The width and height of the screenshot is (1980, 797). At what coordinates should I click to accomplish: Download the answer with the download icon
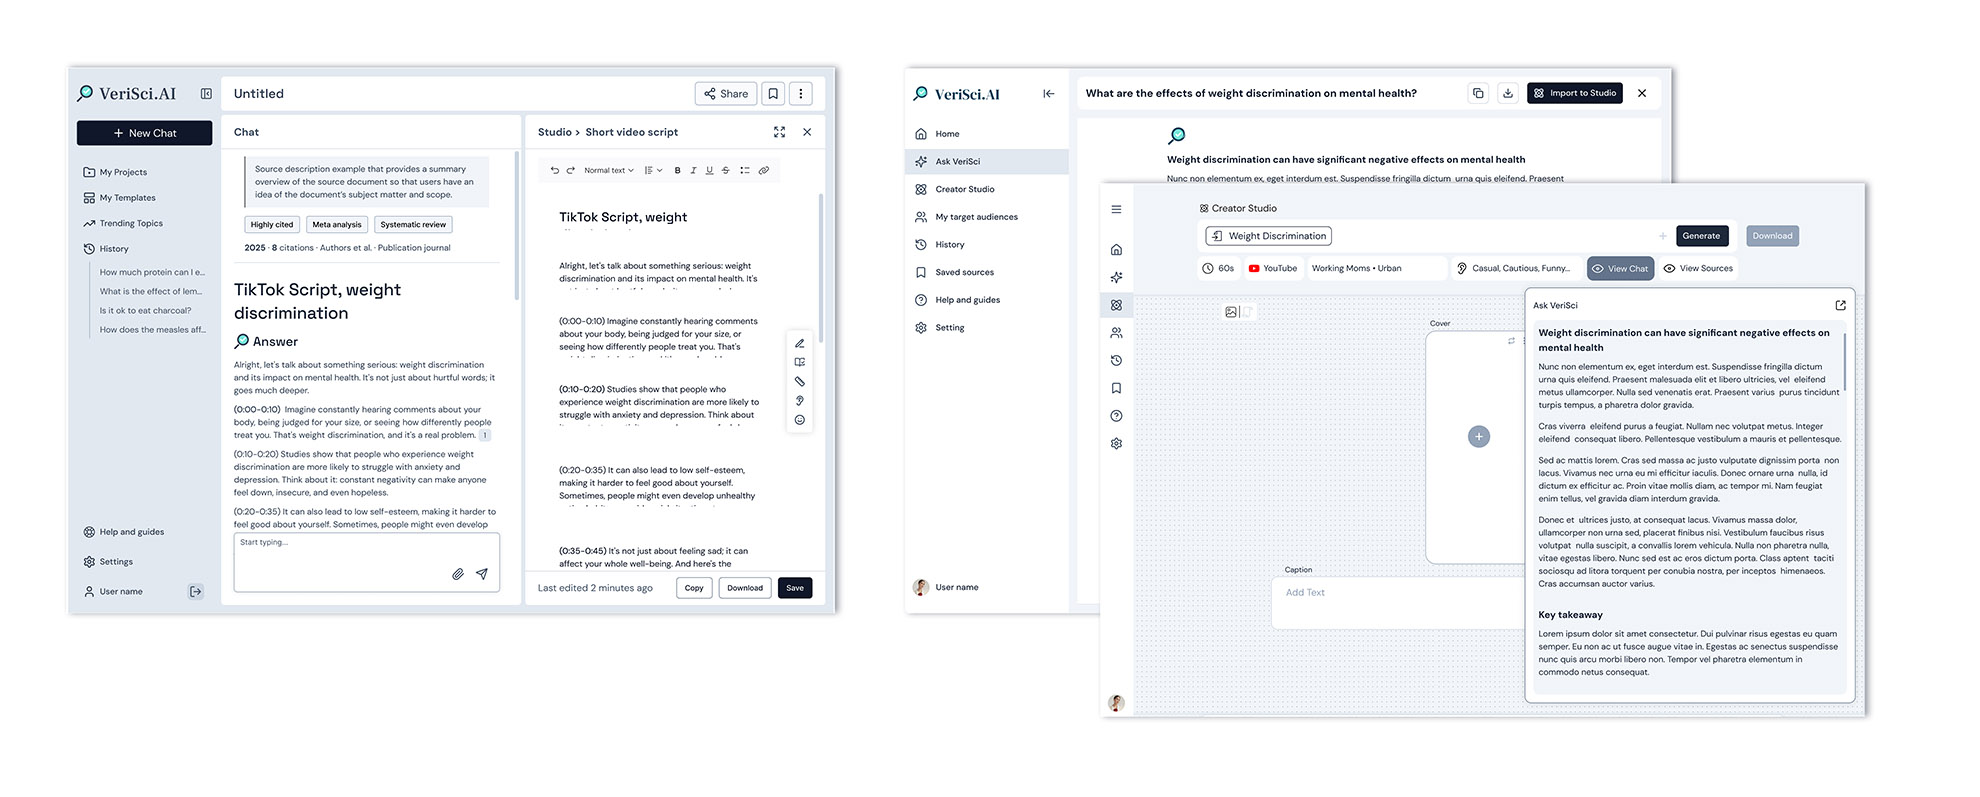click(1508, 93)
